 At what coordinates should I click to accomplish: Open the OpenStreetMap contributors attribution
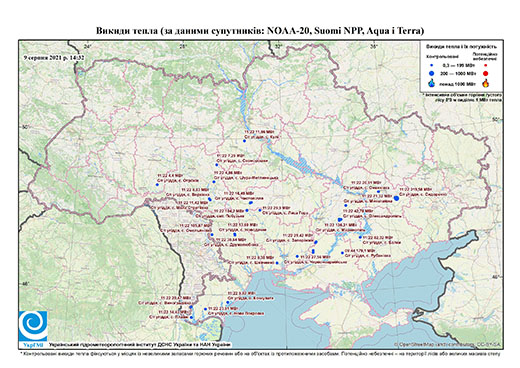[x=448, y=344]
